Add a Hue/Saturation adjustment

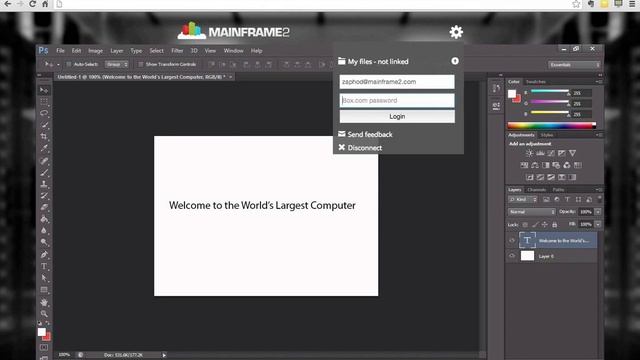click(524, 165)
